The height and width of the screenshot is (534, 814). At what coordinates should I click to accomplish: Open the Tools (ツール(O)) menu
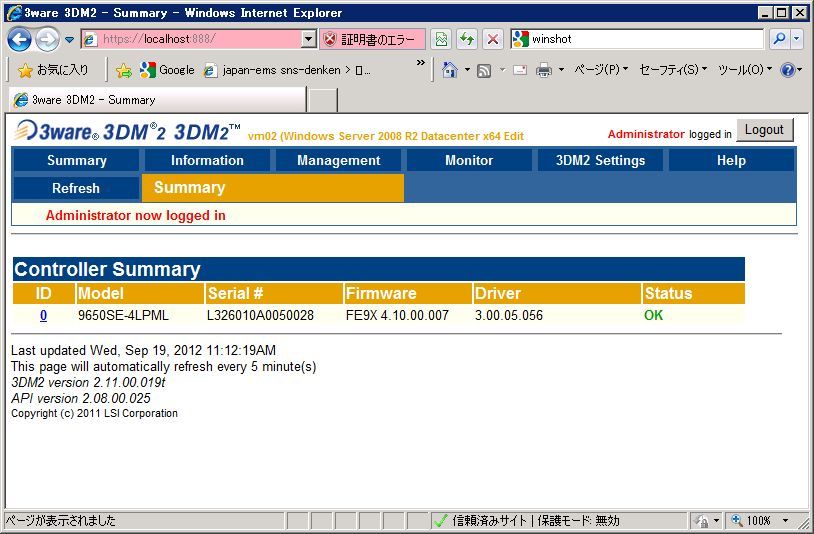point(745,70)
